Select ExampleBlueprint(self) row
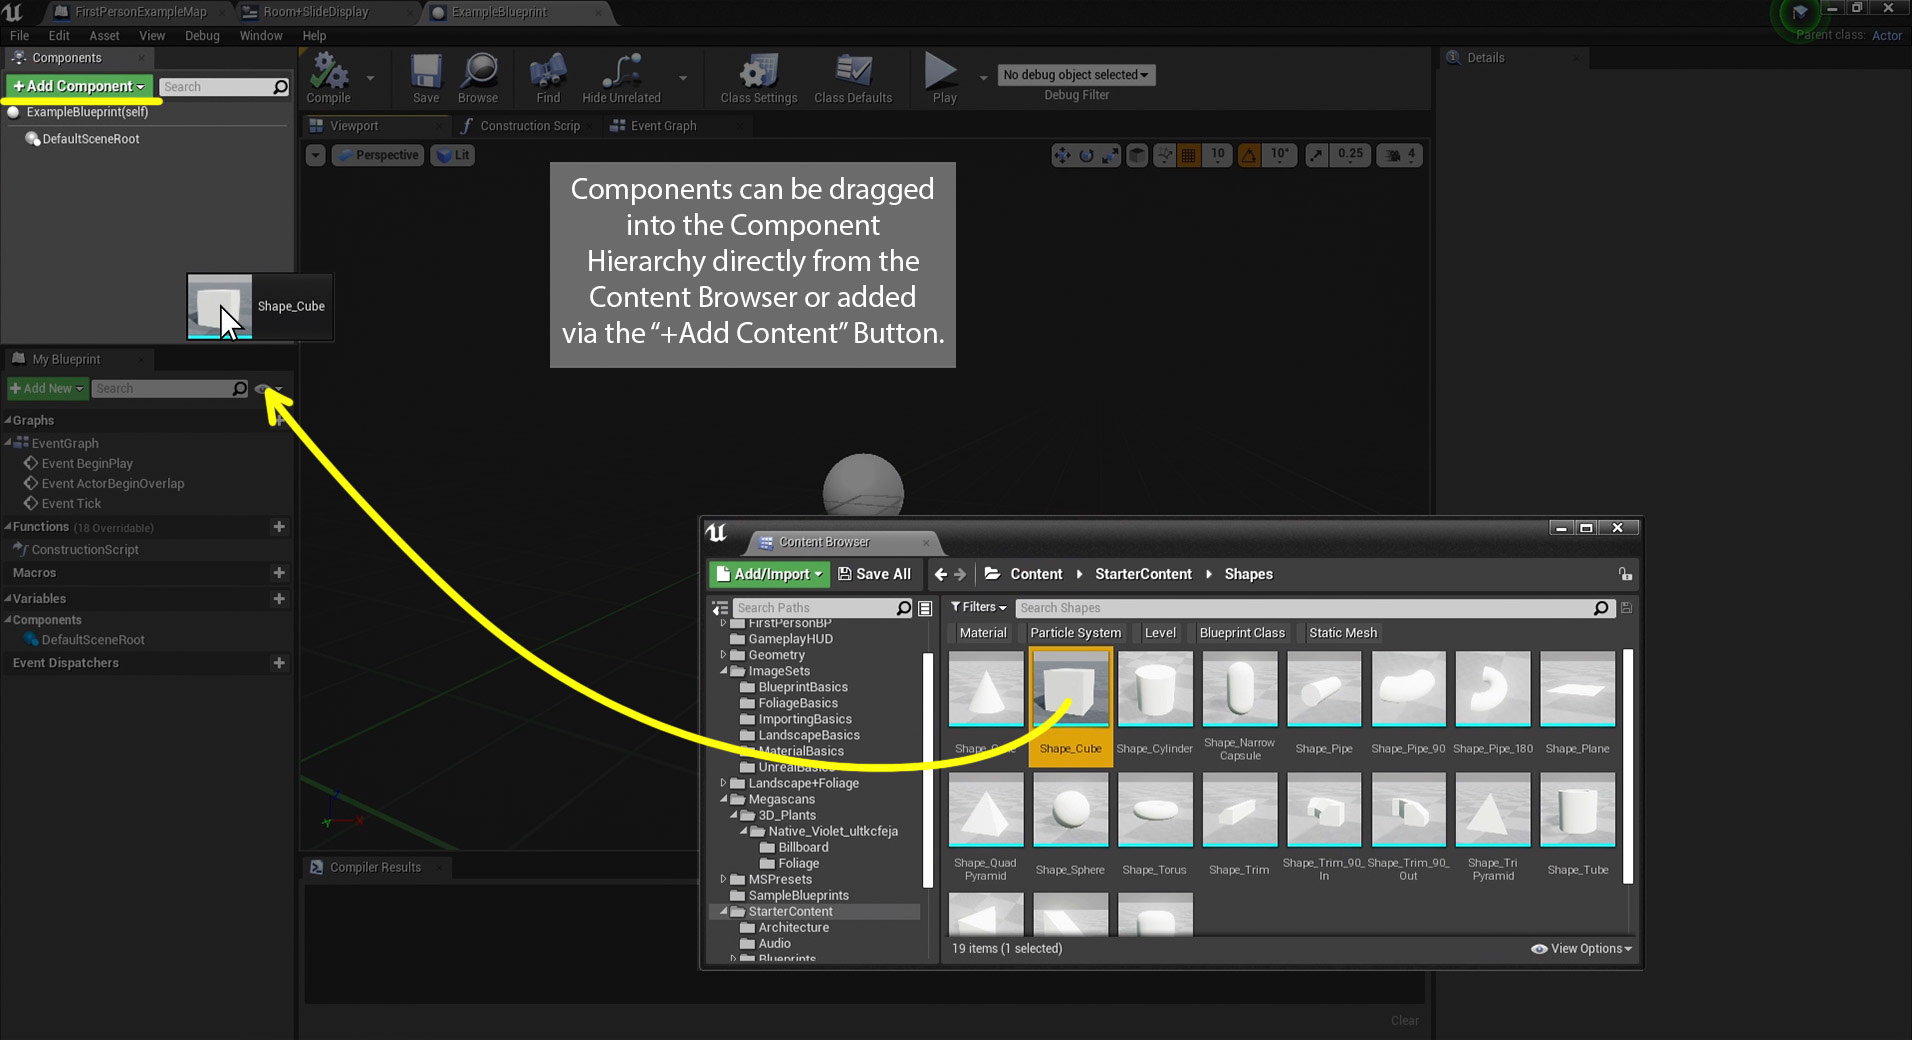Viewport: 1912px width, 1040px height. (x=86, y=112)
